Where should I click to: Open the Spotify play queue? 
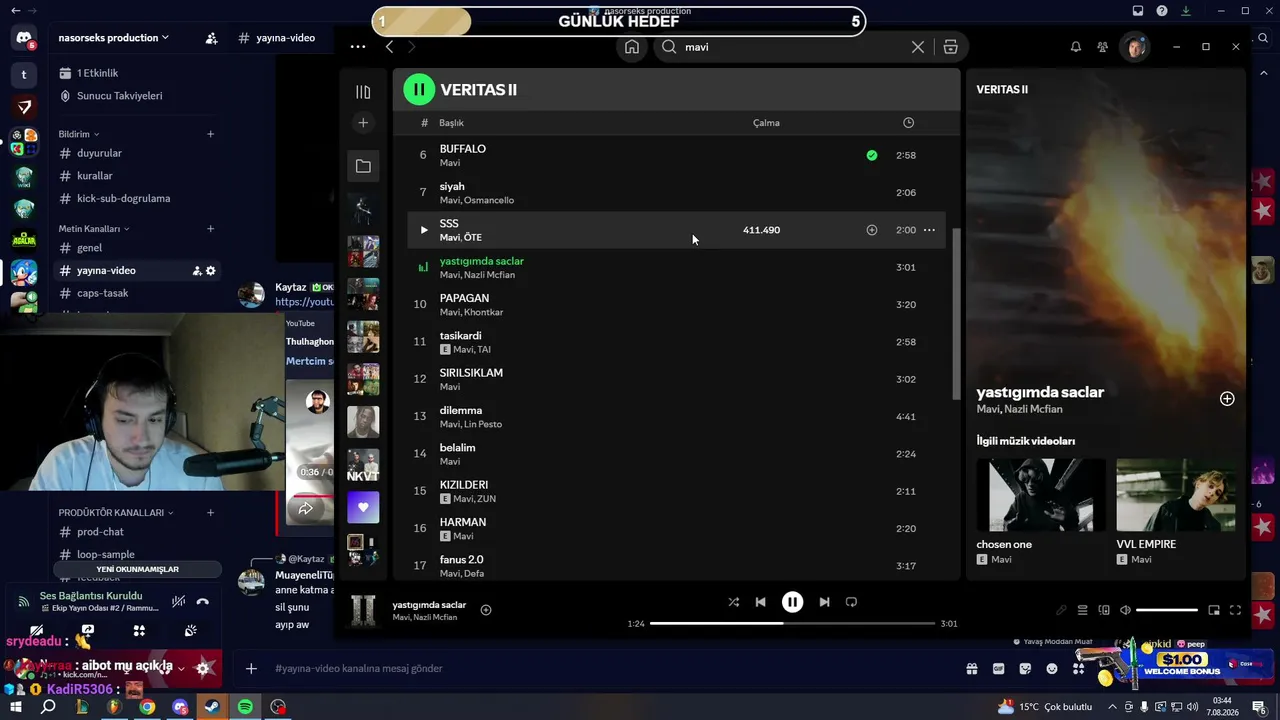[x=1082, y=610]
